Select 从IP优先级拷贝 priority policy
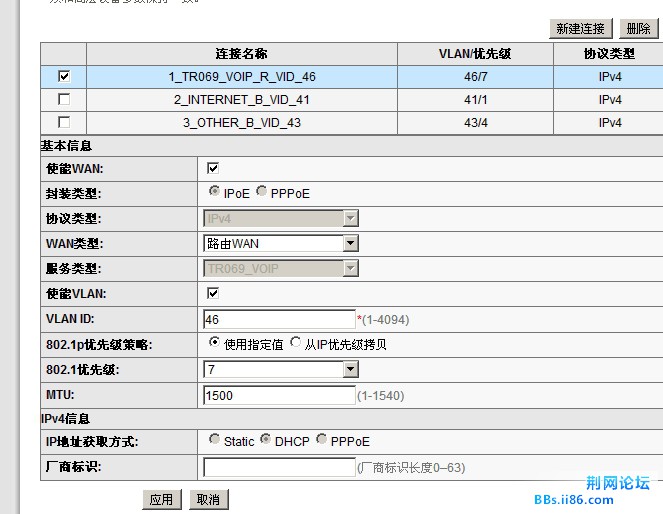 coord(296,342)
